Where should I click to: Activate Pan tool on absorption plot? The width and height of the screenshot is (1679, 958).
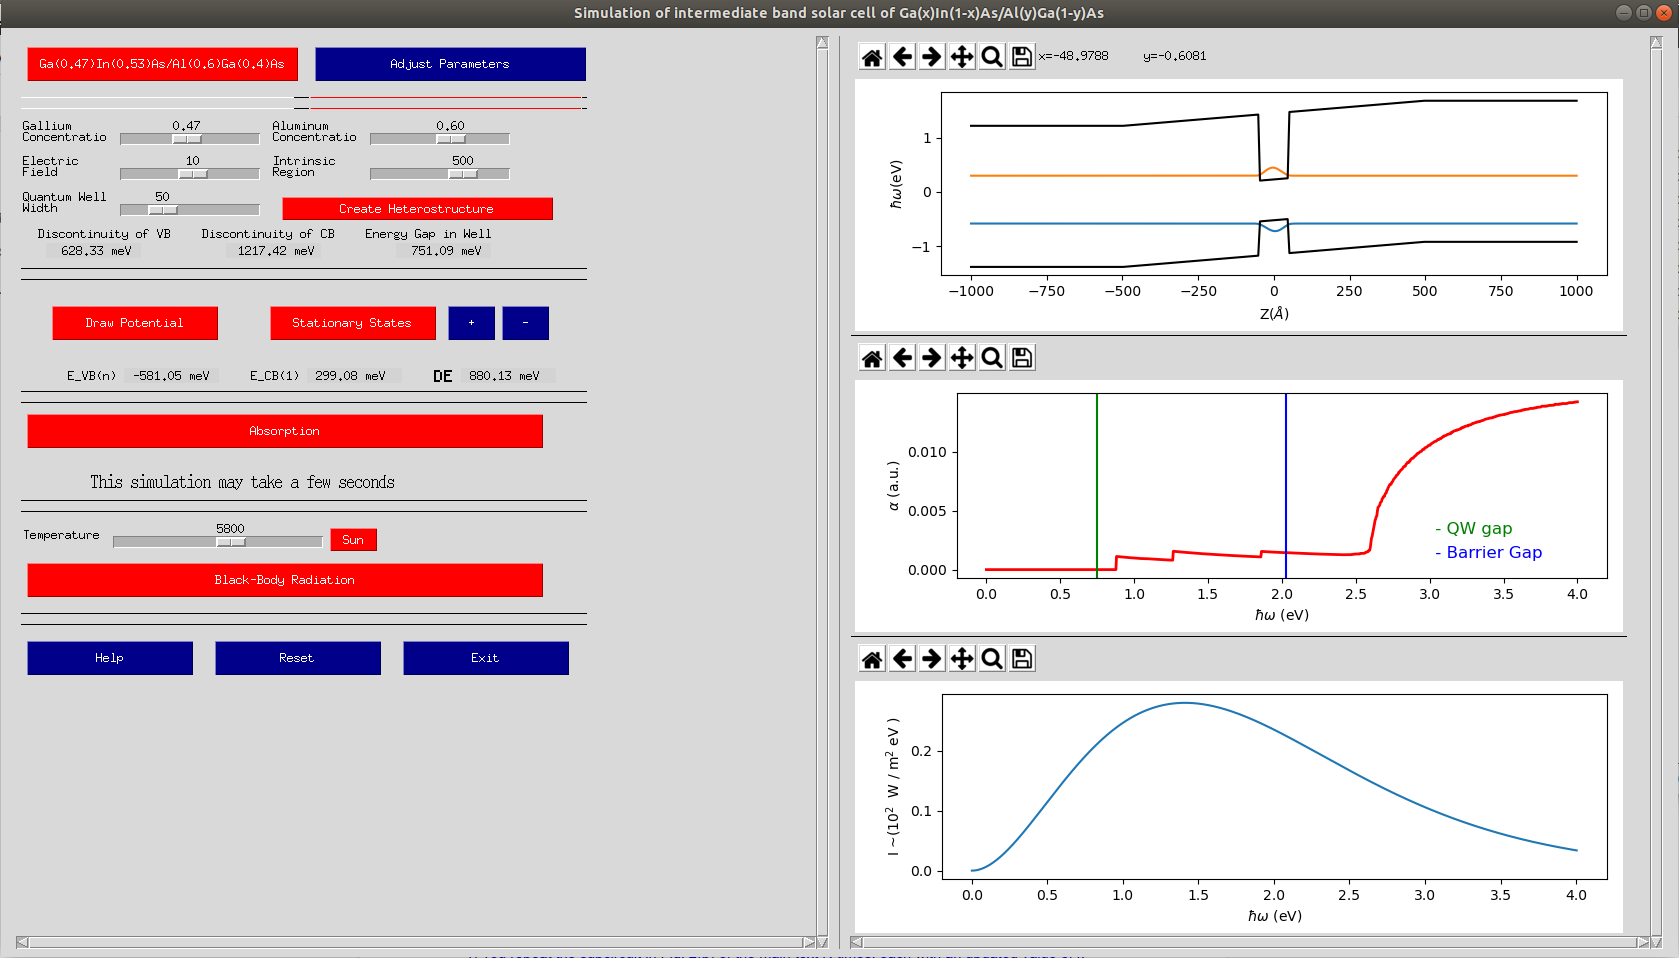click(x=962, y=358)
